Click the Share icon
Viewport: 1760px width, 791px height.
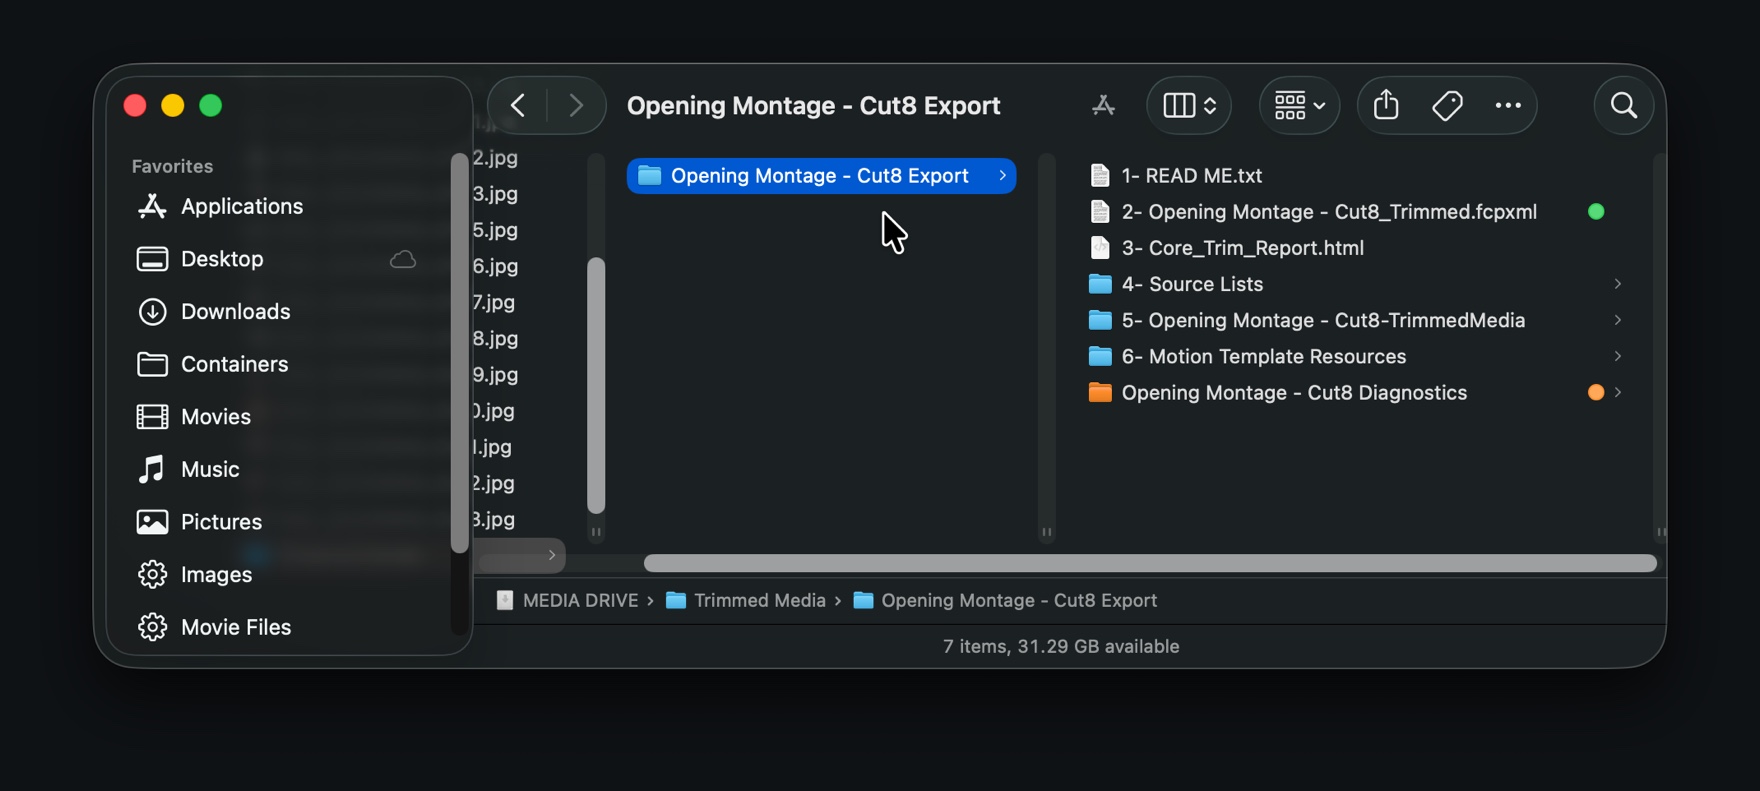pyautogui.click(x=1386, y=104)
